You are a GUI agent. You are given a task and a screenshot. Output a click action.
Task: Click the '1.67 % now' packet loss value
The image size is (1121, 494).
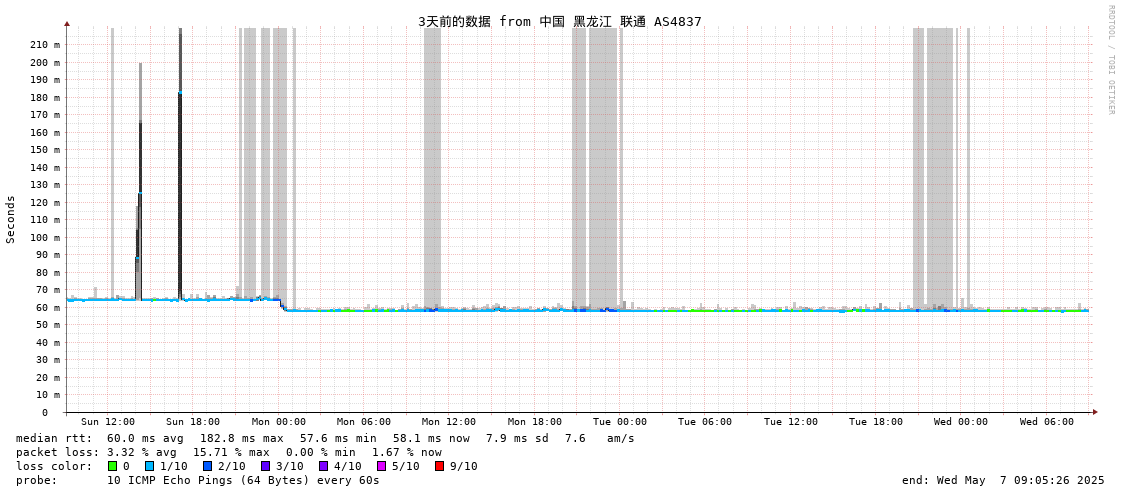(x=407, y=453)
